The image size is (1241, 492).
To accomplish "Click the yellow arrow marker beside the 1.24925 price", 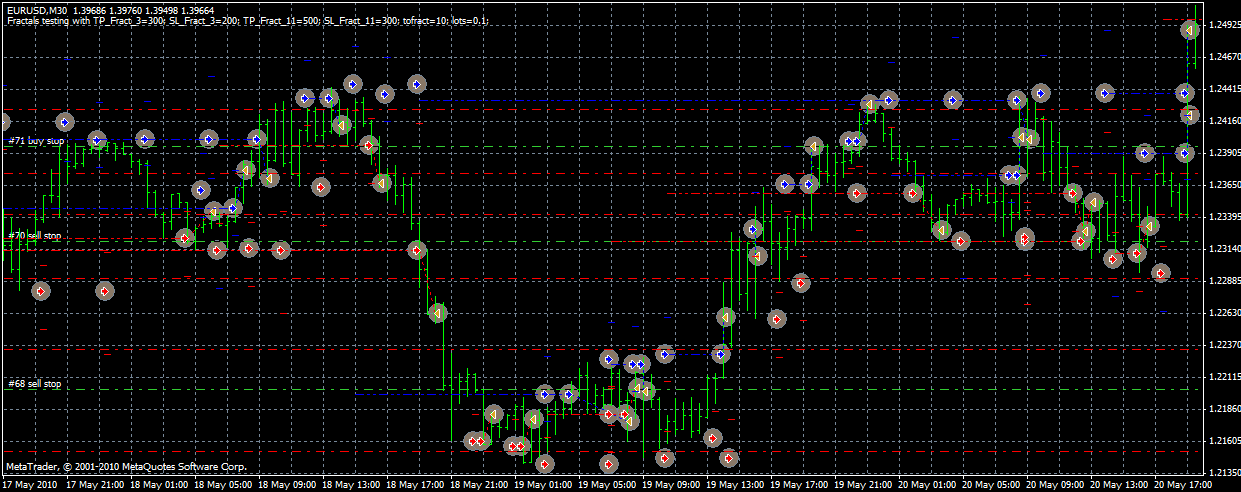I will coord(1190,31).
